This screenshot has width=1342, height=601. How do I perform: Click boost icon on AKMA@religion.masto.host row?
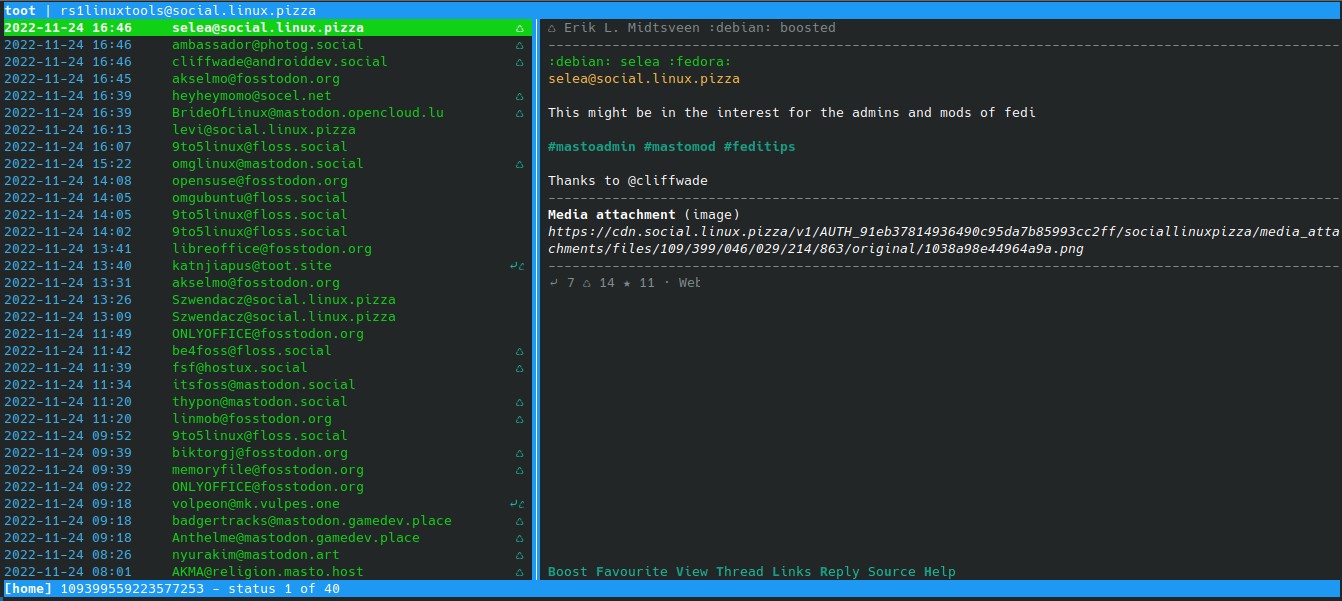(519, 572)
